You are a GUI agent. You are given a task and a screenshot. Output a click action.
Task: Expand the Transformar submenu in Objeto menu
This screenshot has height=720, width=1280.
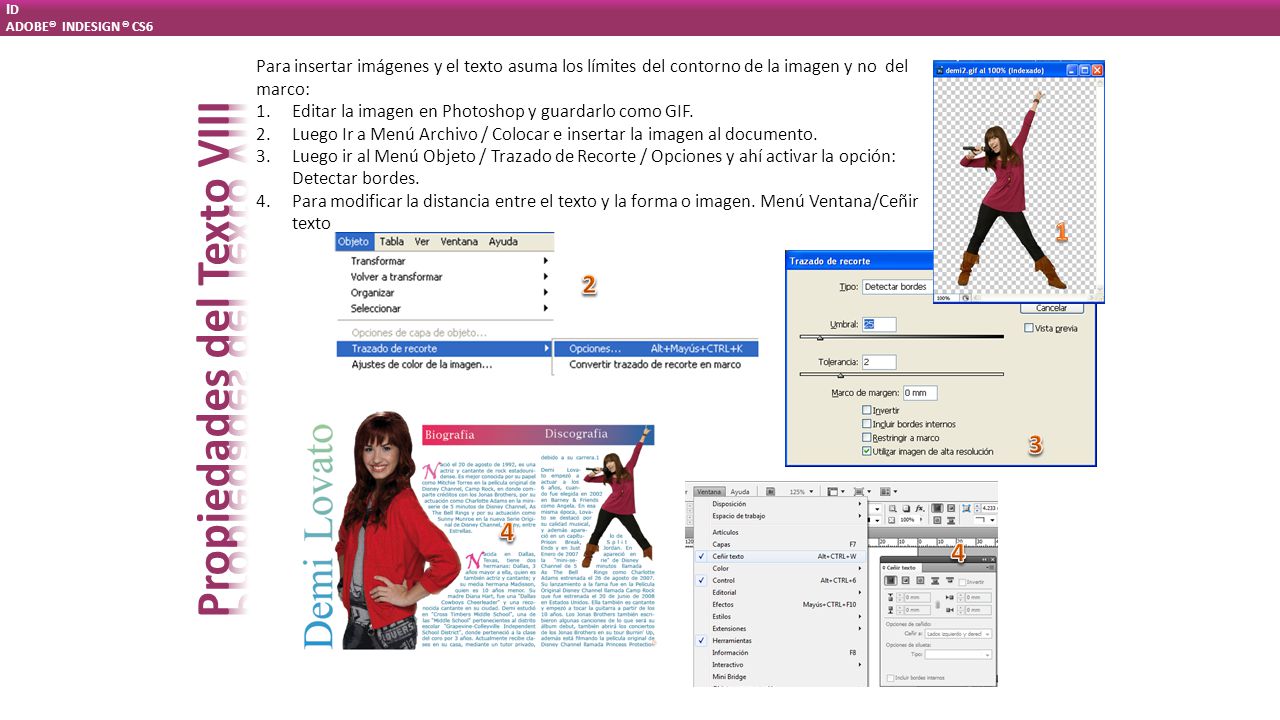[444, 261]
